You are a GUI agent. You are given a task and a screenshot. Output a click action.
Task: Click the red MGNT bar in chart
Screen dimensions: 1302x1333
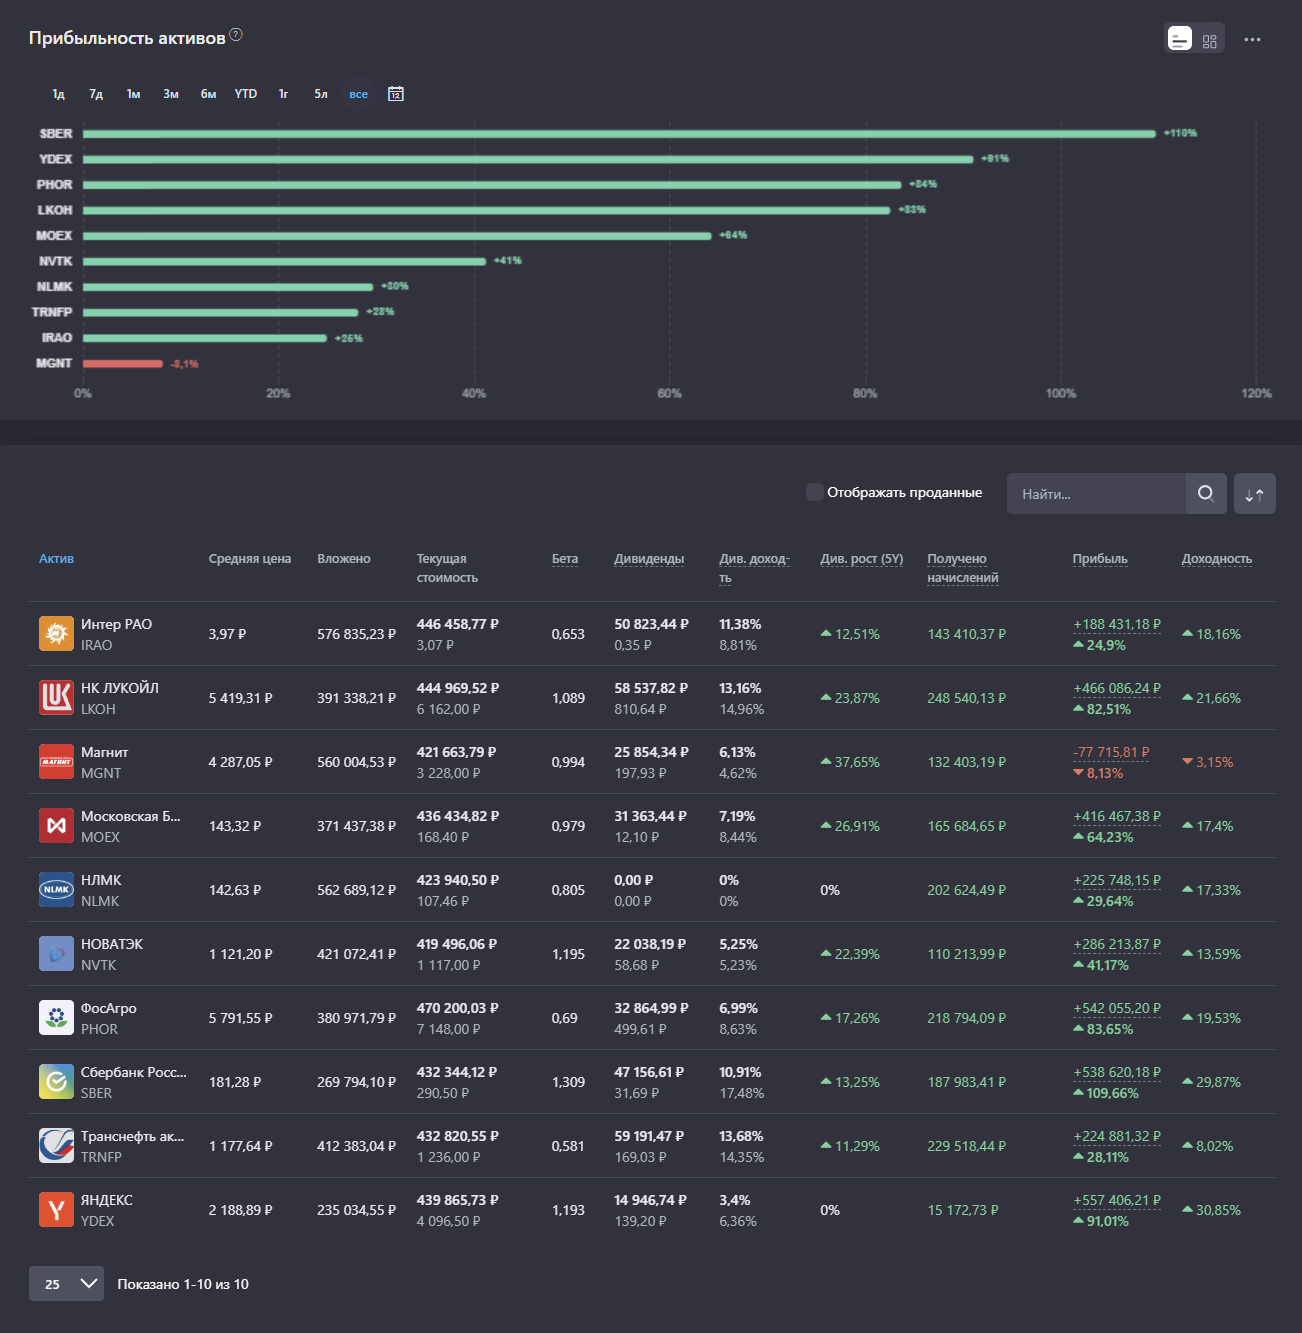point(123,363)
